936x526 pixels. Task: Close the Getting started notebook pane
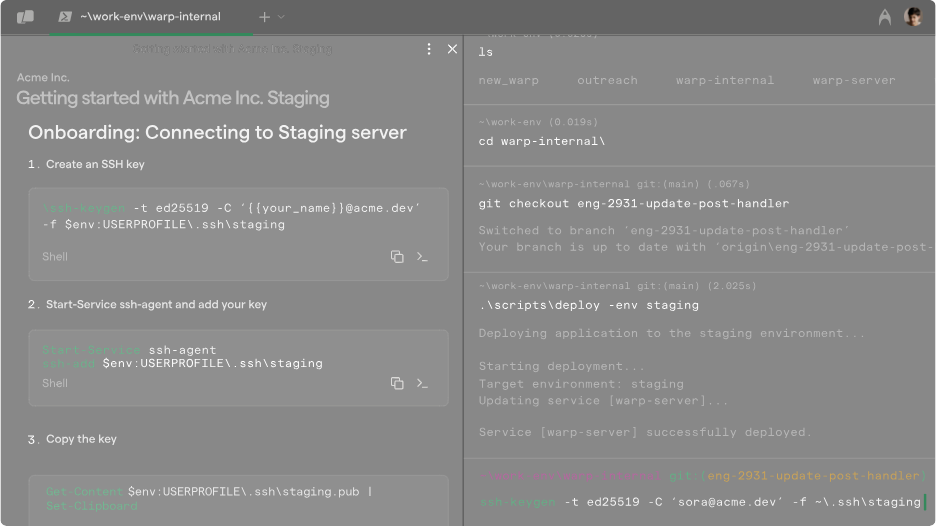tap(452, 49)
